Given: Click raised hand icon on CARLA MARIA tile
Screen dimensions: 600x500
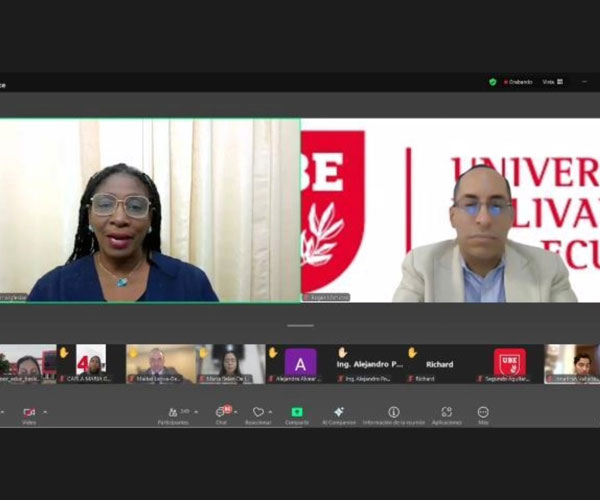Looking at the screenshot, I should click(64, 352).
